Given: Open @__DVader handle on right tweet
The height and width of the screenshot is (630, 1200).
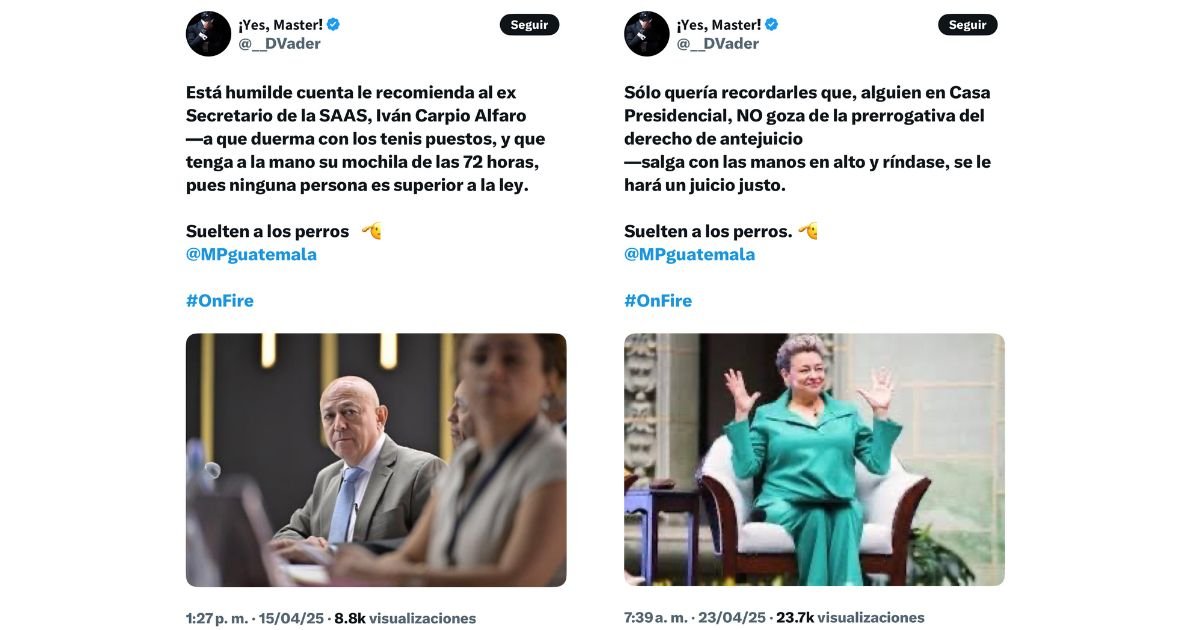Looking at the screenshot, I should click(717, 44).
